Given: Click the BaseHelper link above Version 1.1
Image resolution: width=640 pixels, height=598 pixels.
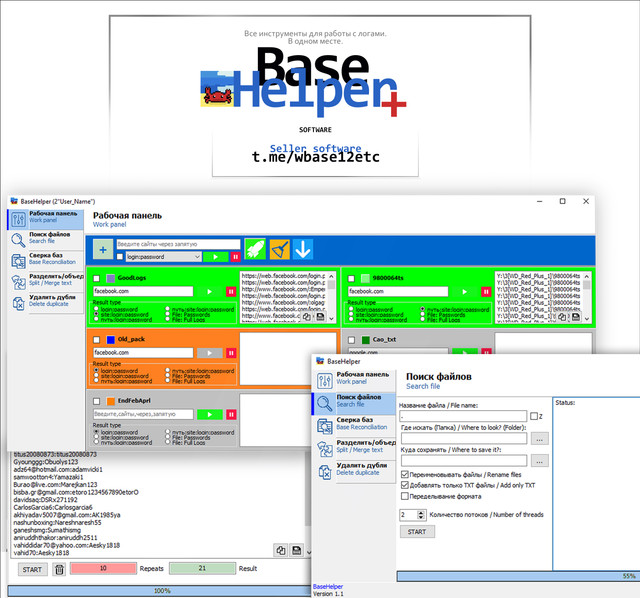Looking at the screenshot, I should (x=328, y=587).
